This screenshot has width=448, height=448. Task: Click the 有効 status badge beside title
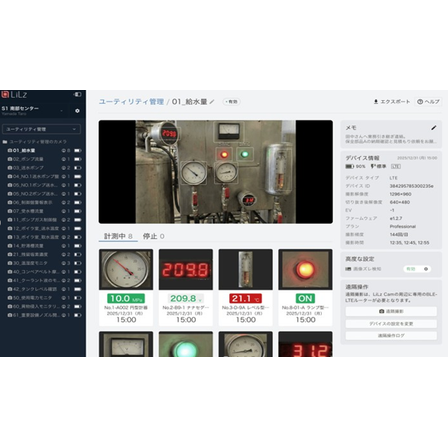click(232, 102)
